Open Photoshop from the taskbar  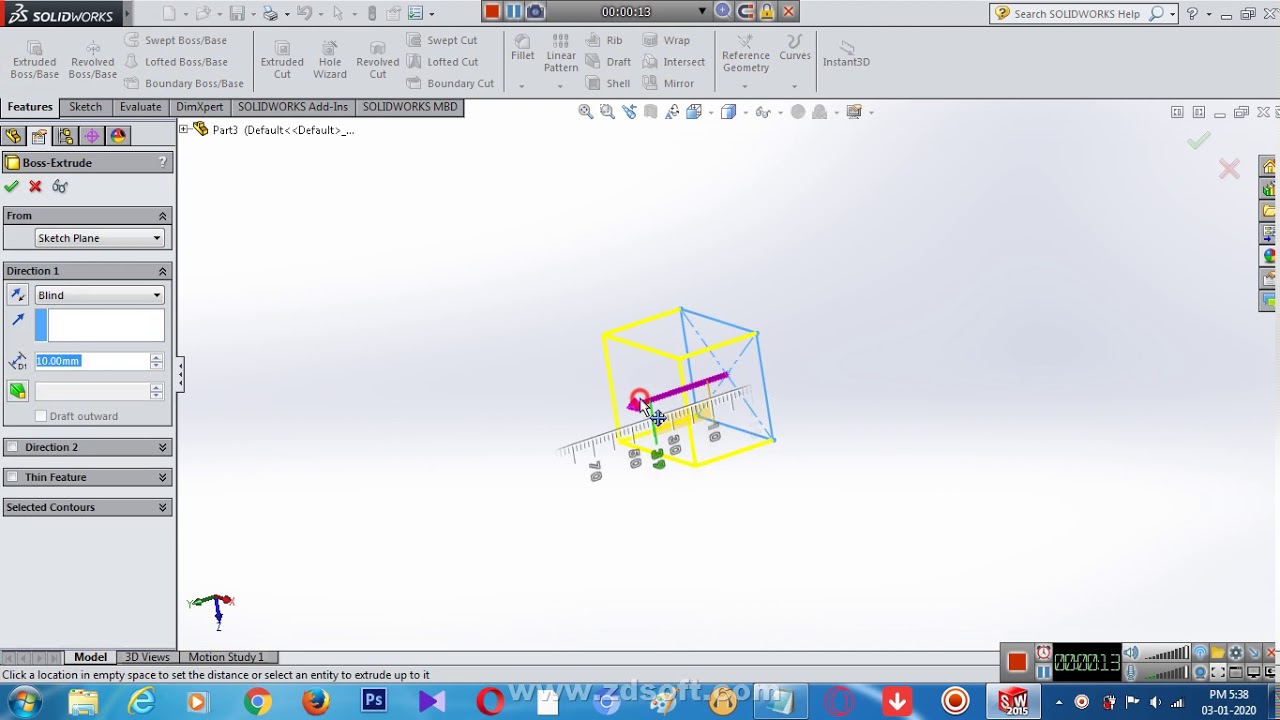[374, 701]
